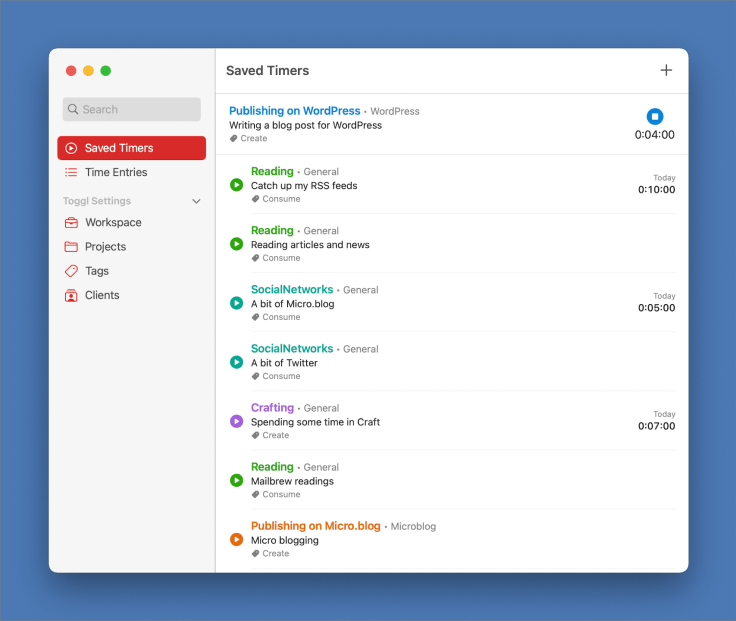Click the Workspace briefcase icon
Image resolution: width=736 pixels, height=621 pixels.
71,222
